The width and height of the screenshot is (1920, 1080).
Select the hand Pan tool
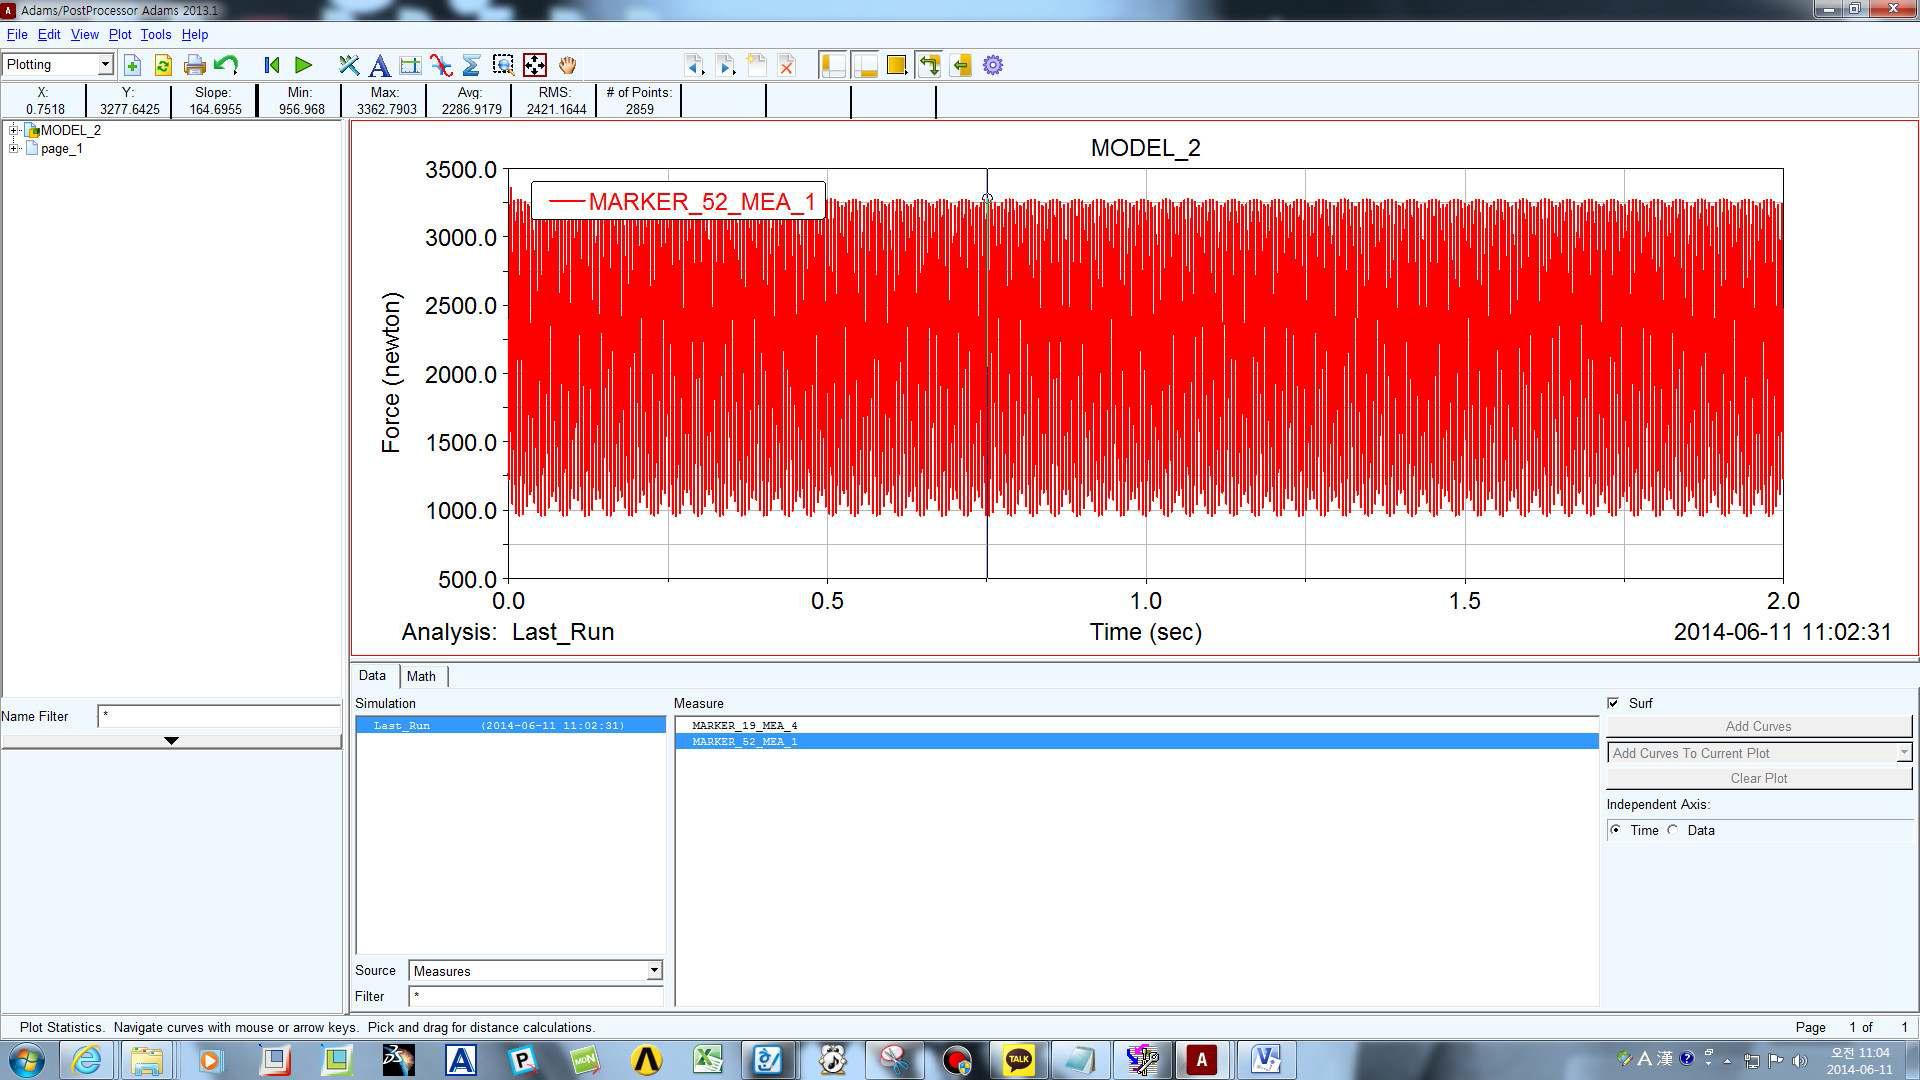pyautogui.click(x=567, y=66)
